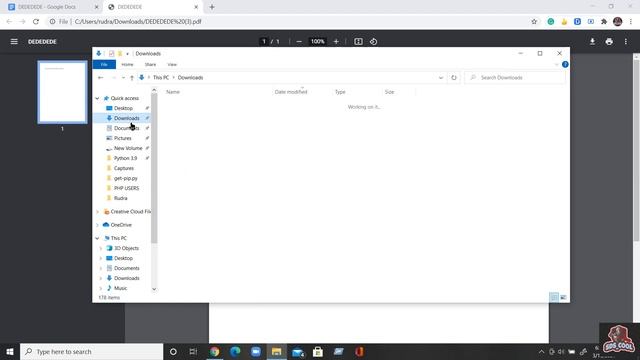Image resolution: width=640 pixels, height=360 pixels.
Task: Sort by Date modified column header
Action: 291,92
